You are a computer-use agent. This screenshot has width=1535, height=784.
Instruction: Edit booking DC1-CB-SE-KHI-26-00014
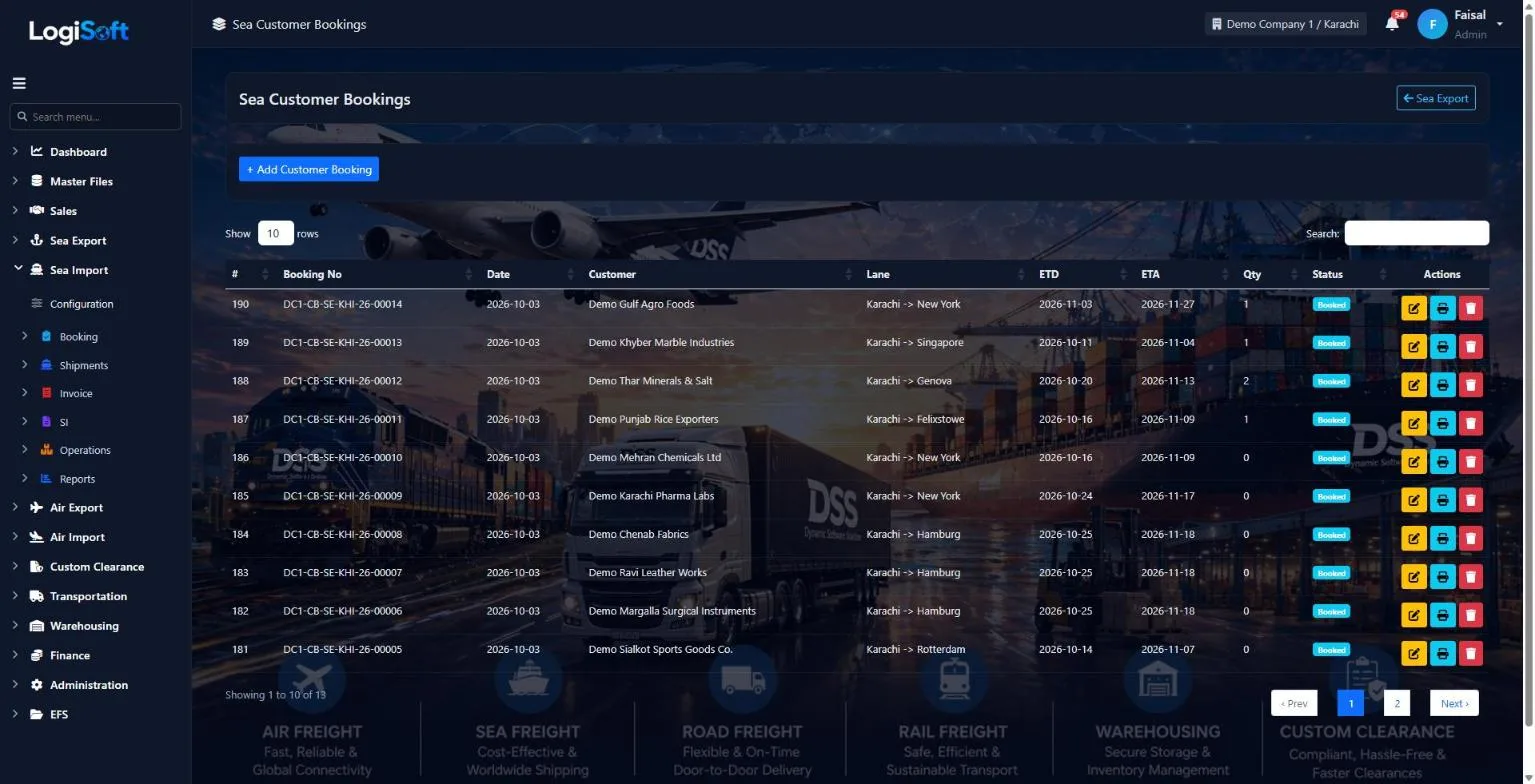pyautogui.click(x=1413, y=309)
